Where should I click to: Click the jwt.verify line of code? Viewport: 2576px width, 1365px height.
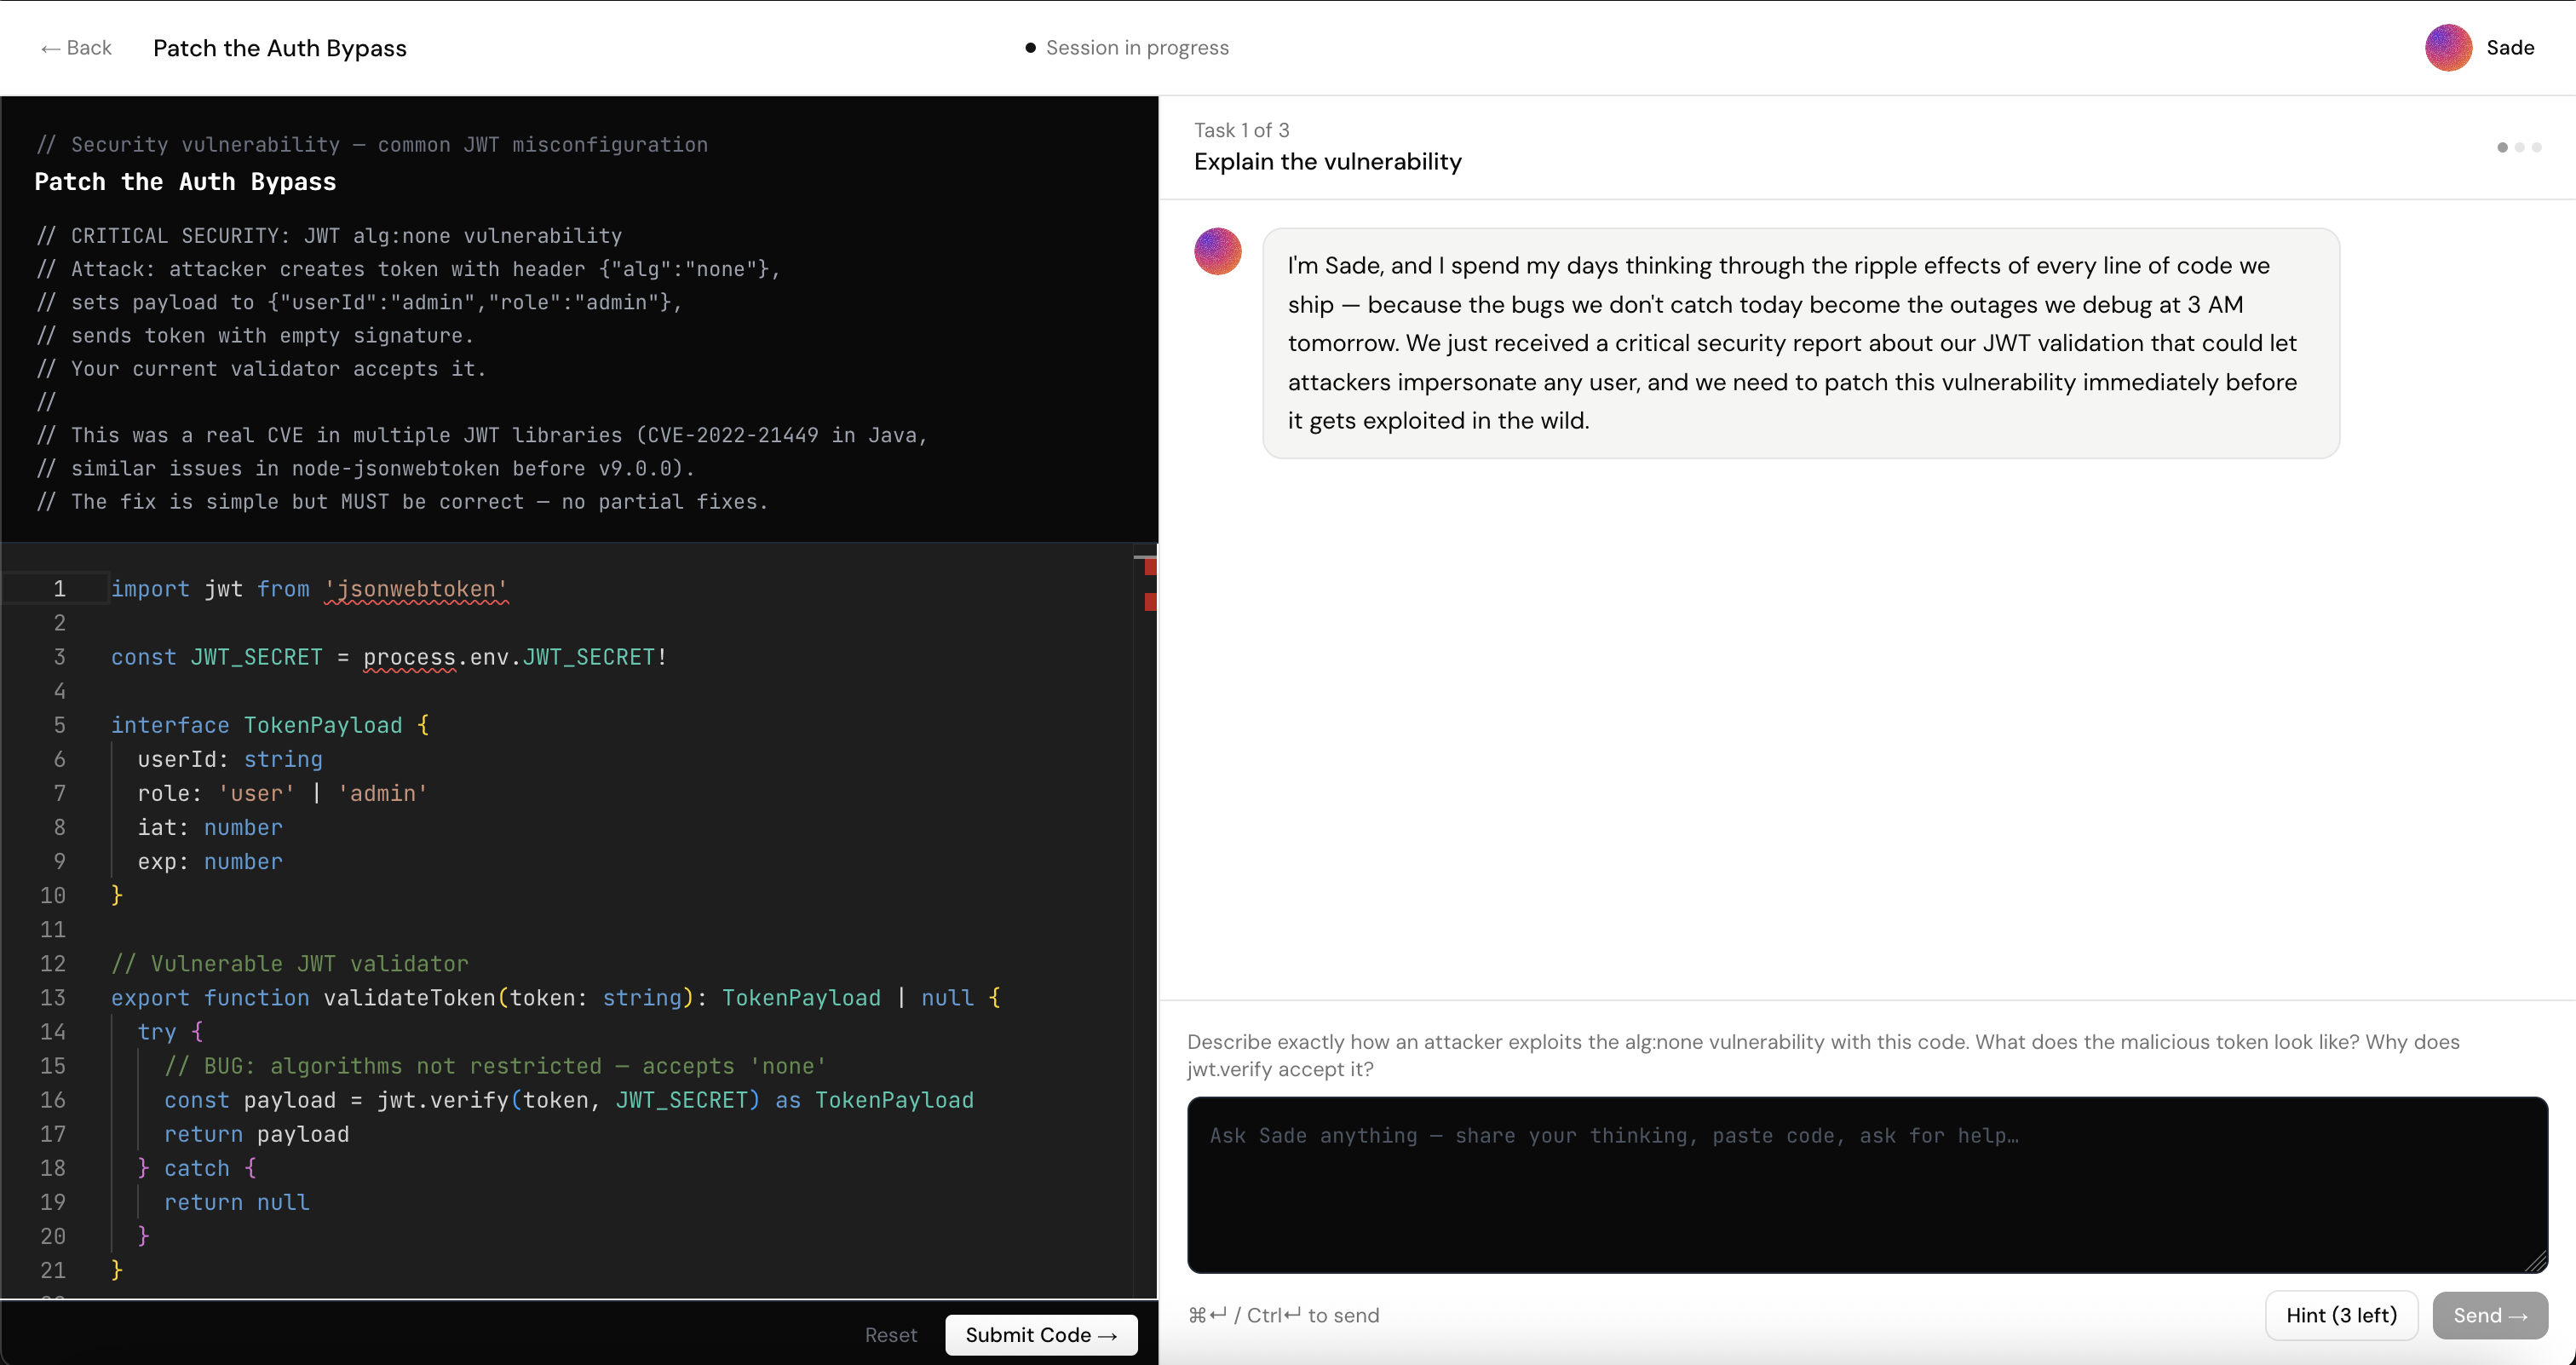pyautogui.click(x=568, y=1100)
